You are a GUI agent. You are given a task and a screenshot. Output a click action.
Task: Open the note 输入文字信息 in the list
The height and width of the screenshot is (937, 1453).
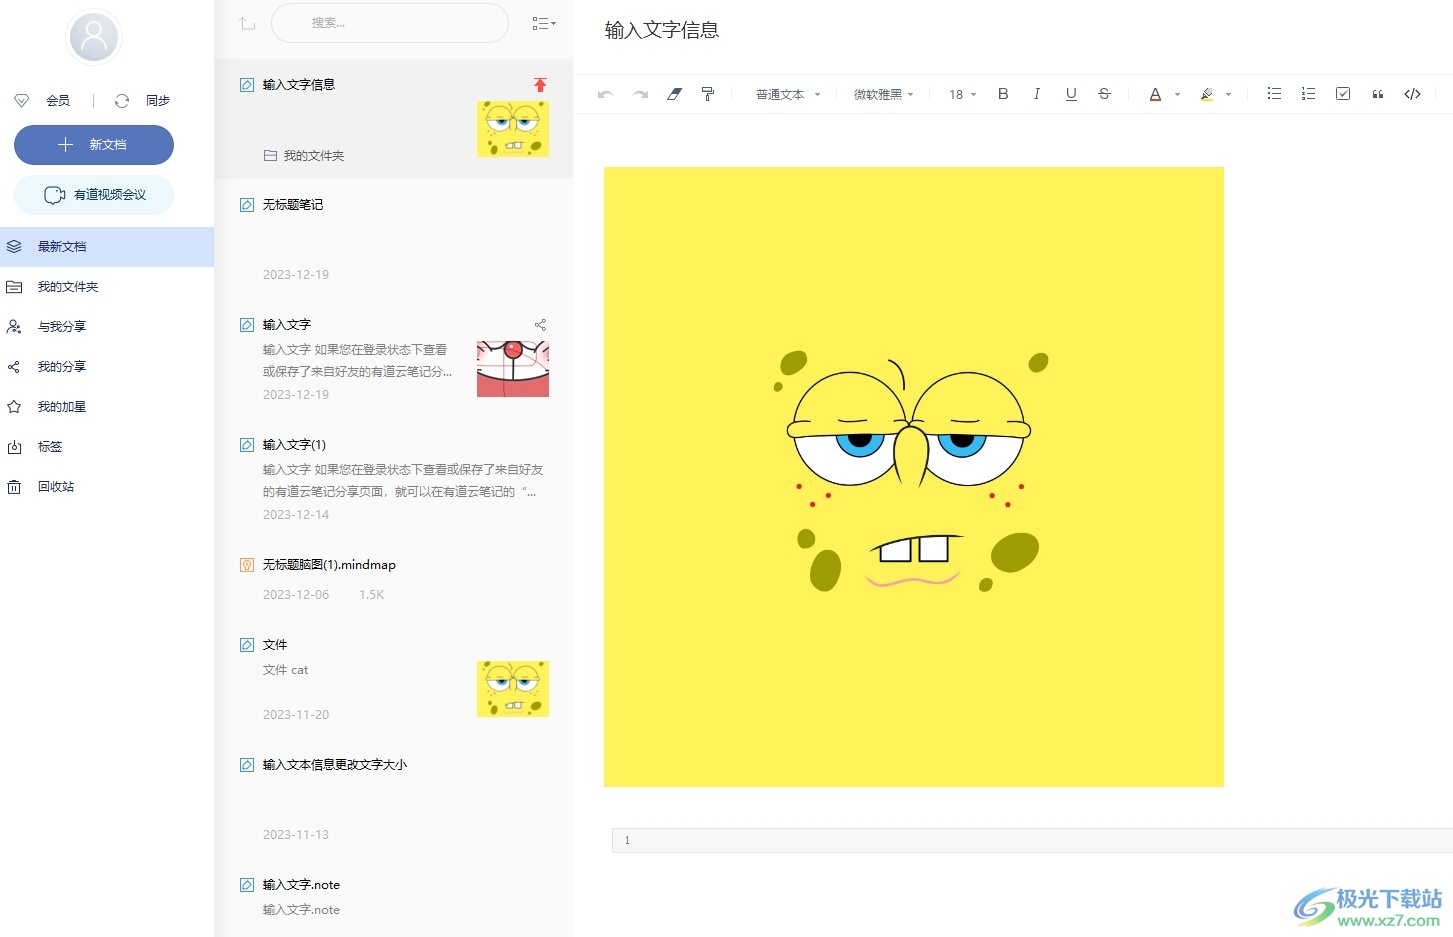(394, 119)
